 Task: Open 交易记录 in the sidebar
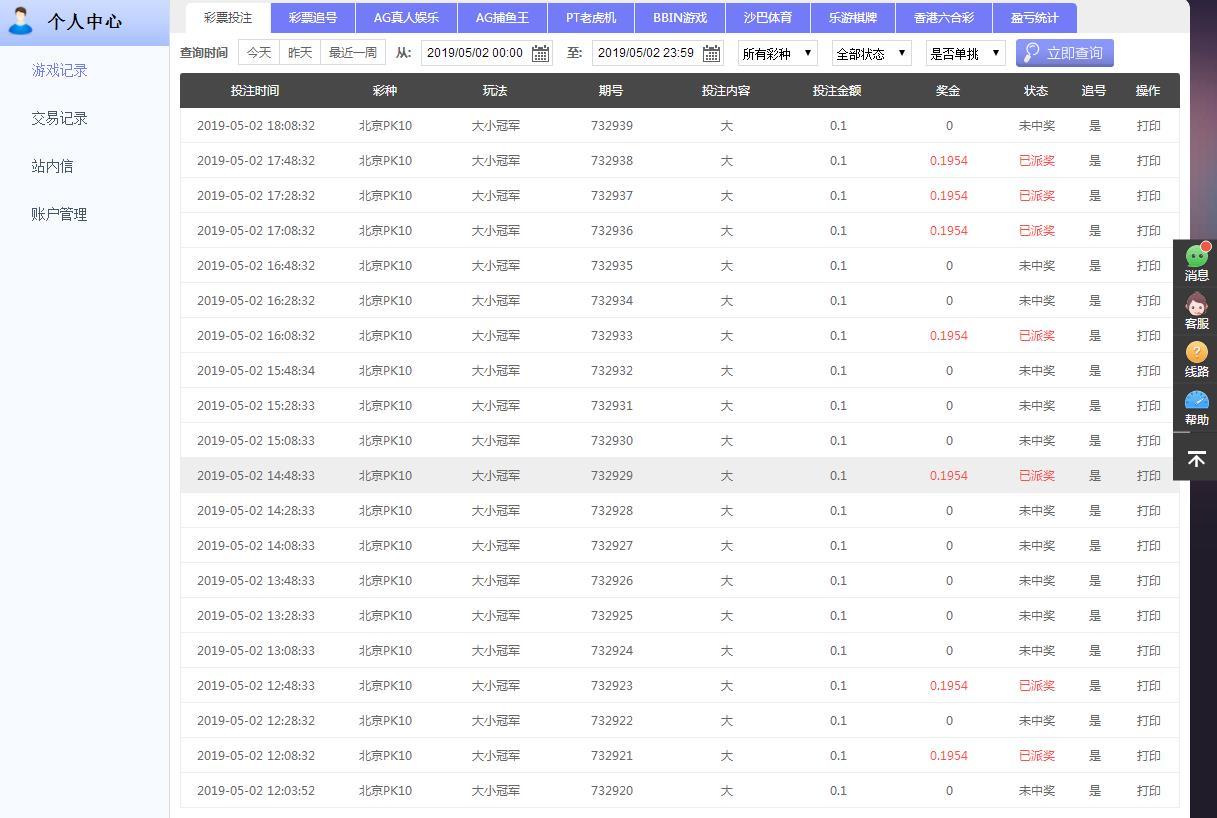(x=60, y=118)
